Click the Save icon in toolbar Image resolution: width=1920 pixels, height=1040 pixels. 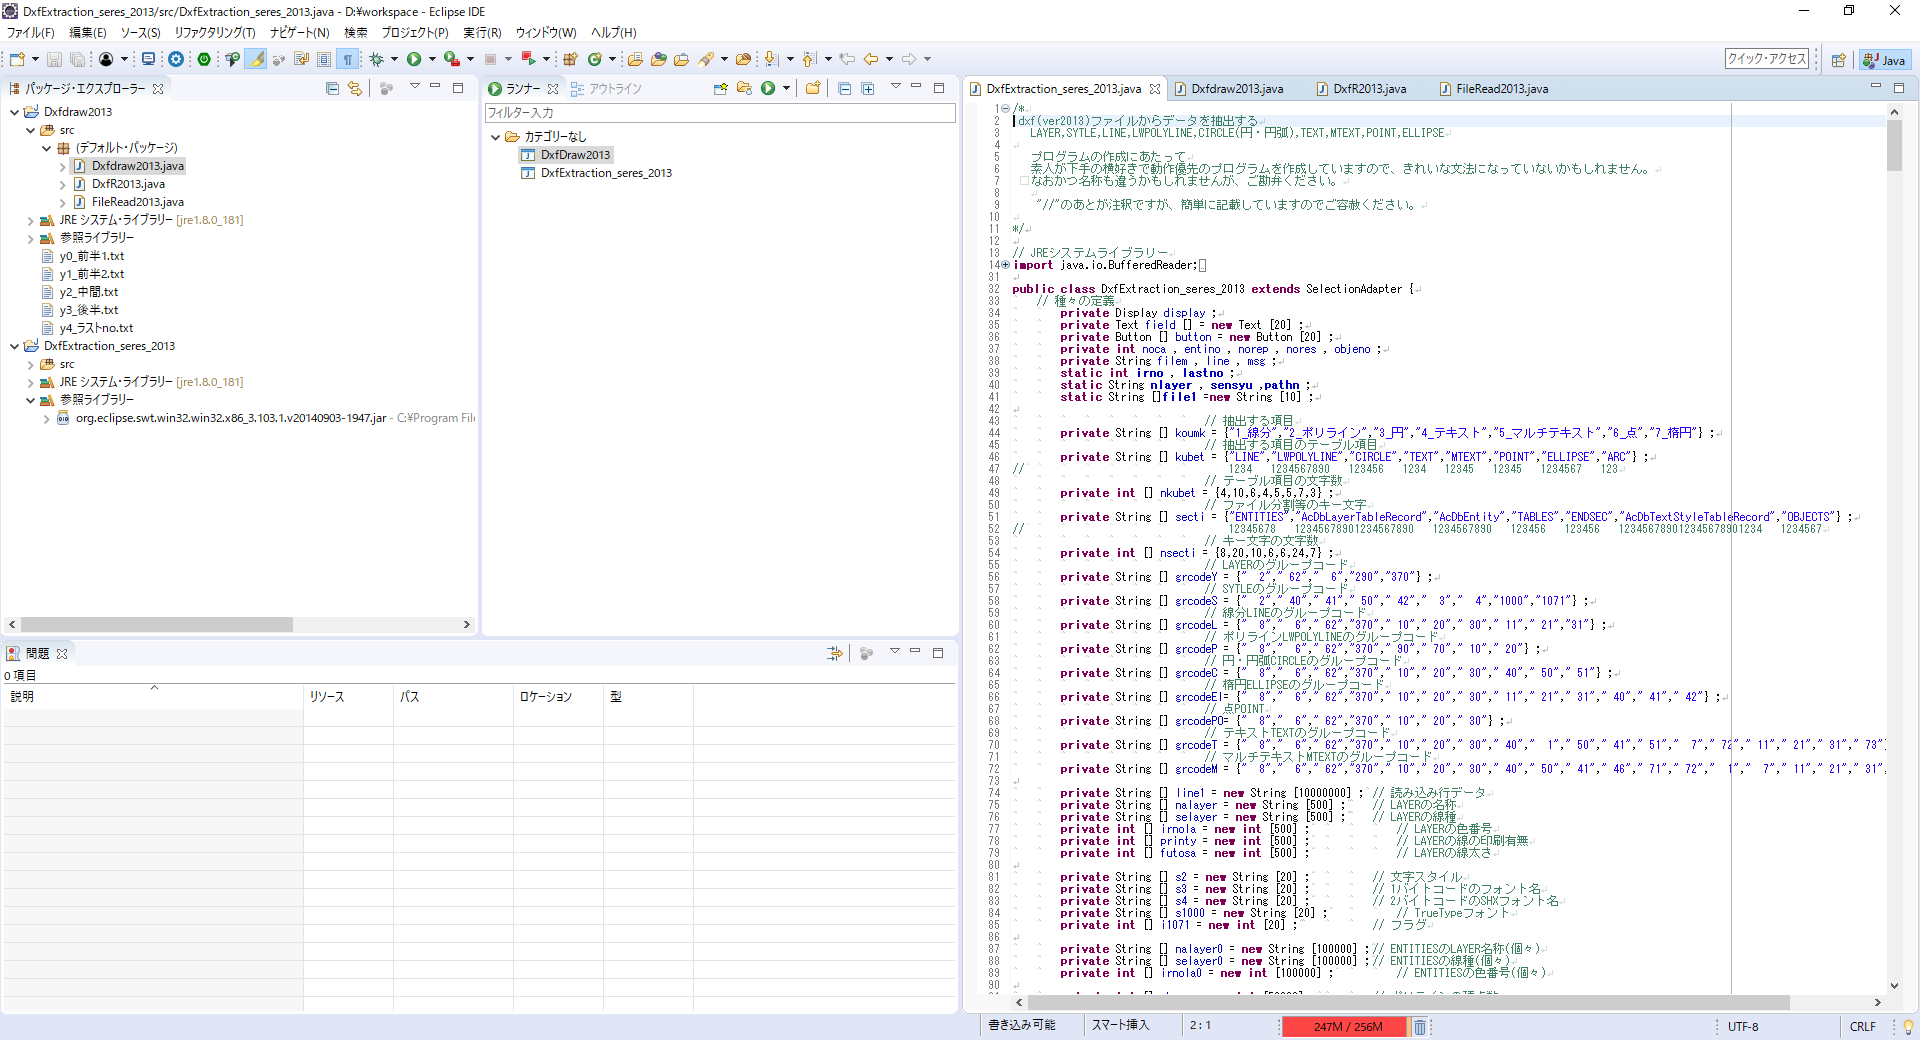coord(55,60)
